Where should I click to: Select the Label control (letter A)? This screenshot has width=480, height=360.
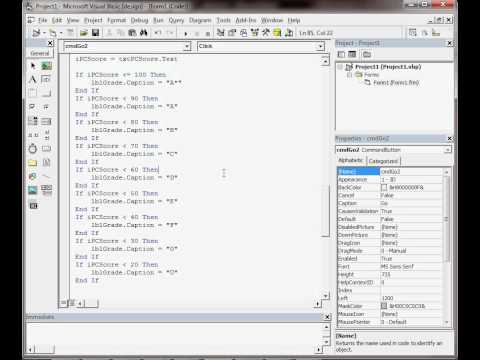coord(33,79)
